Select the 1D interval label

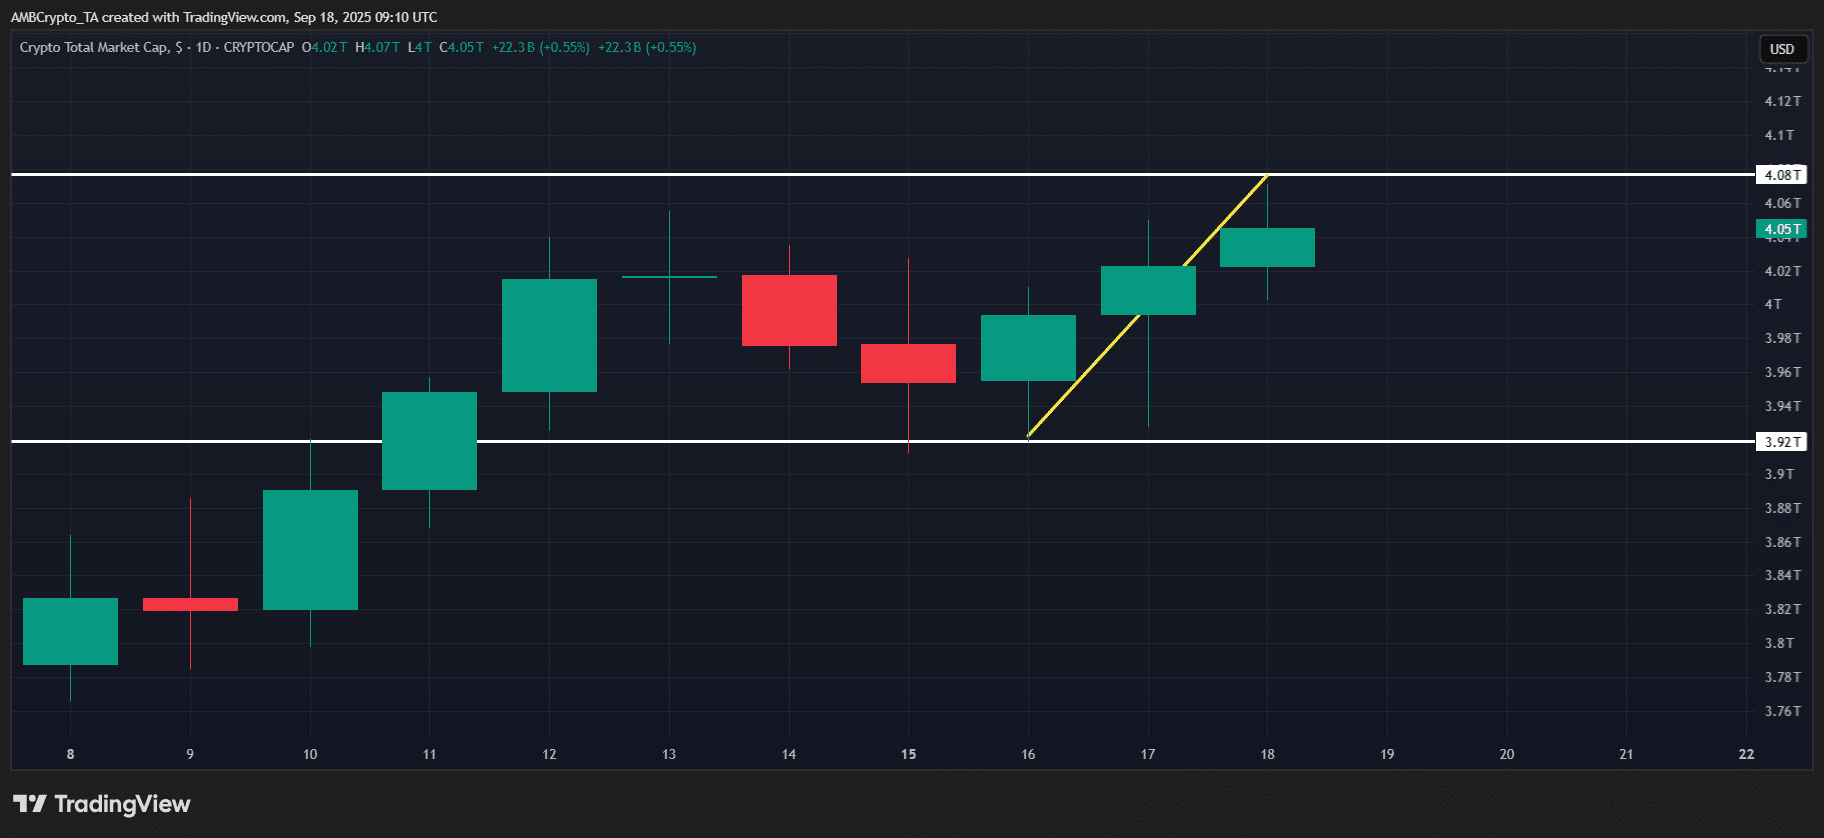(x=203, y=47)
